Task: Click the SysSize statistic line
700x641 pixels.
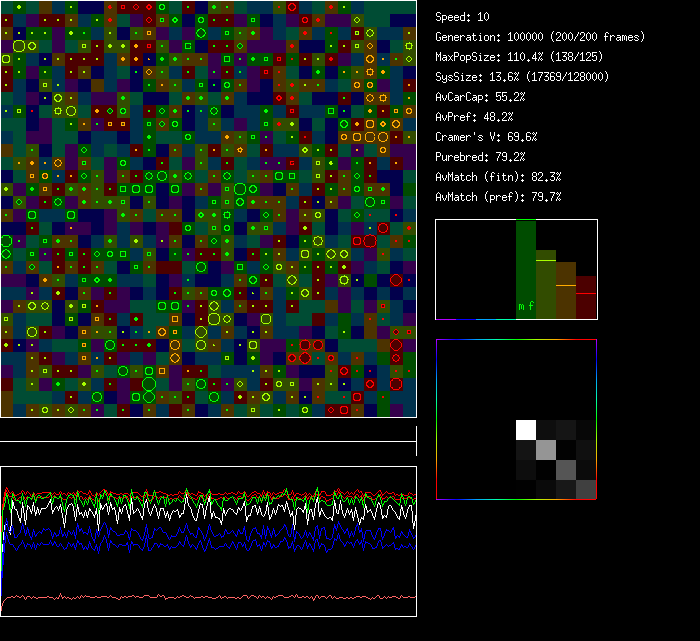Action: pos(522,77)
